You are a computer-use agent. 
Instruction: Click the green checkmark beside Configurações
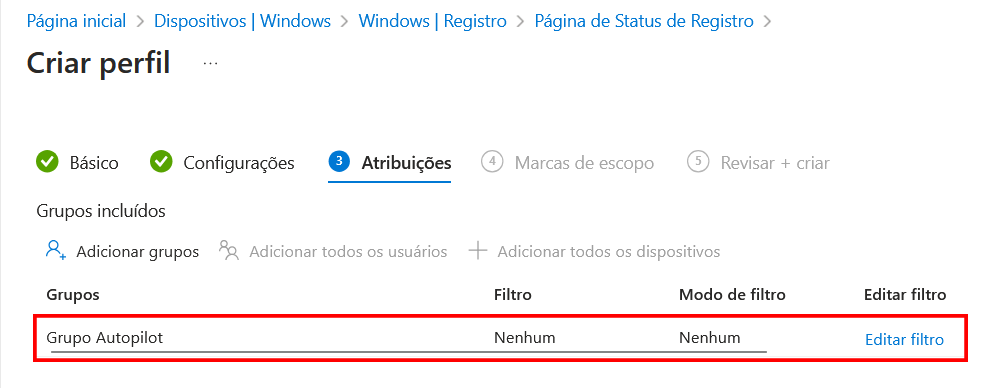click(161, 162)
